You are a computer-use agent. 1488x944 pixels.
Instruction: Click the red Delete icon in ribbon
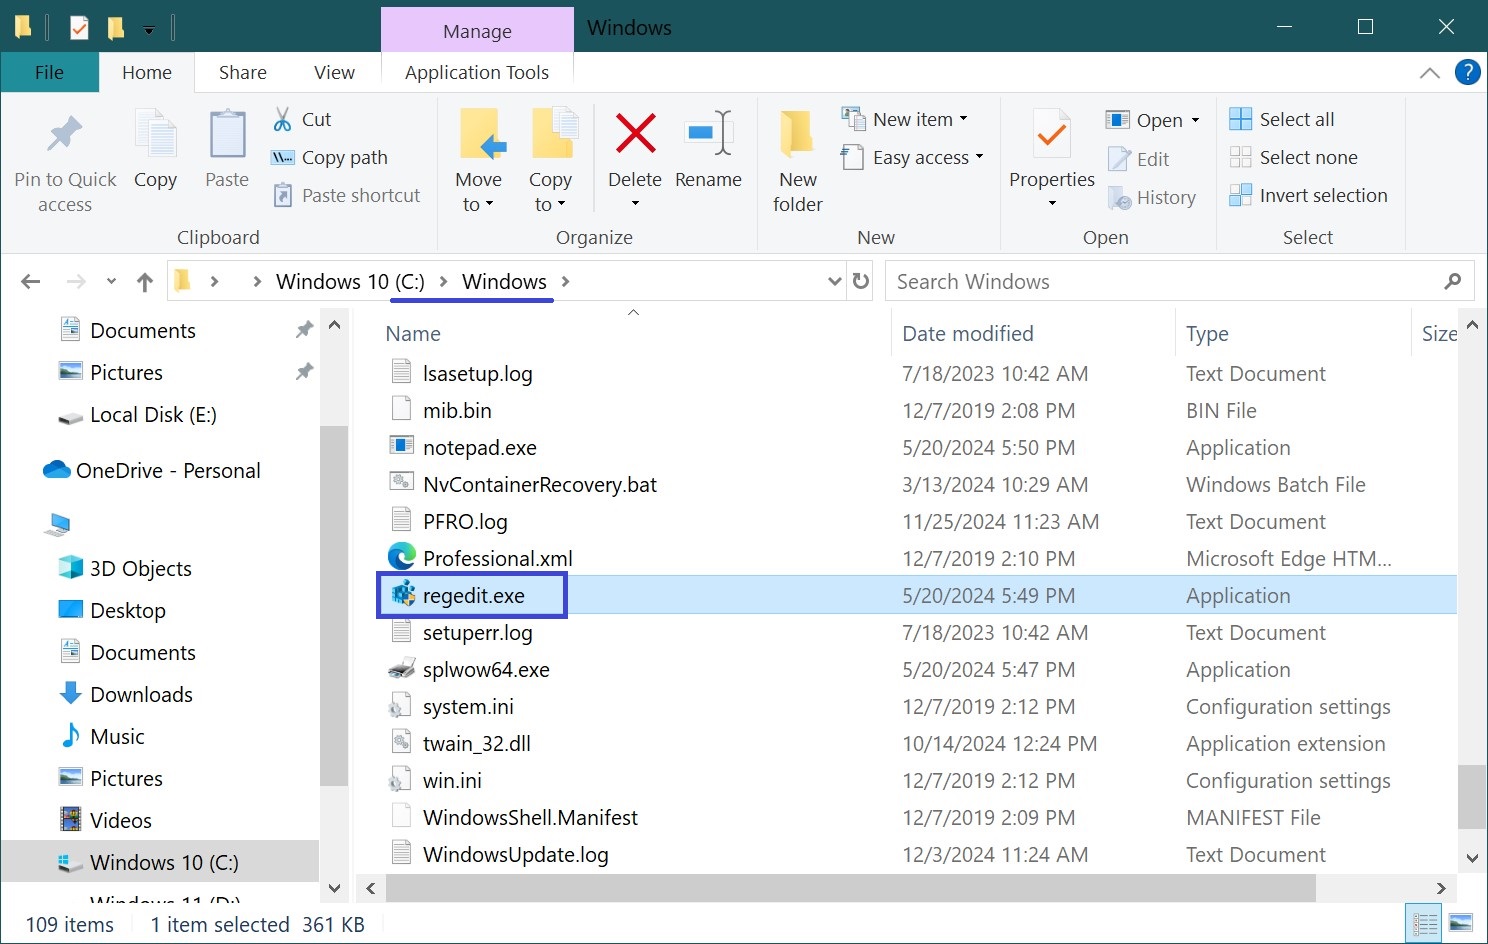(x=635, y=135)
